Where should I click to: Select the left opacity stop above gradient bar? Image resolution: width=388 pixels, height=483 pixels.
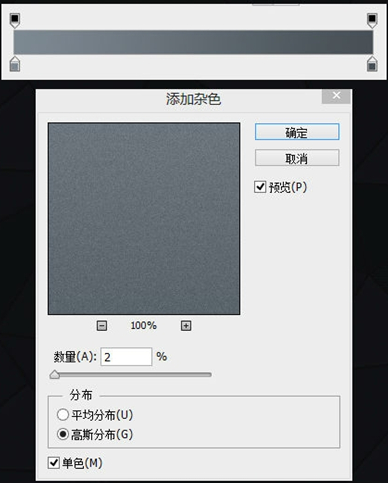(15, 21)
